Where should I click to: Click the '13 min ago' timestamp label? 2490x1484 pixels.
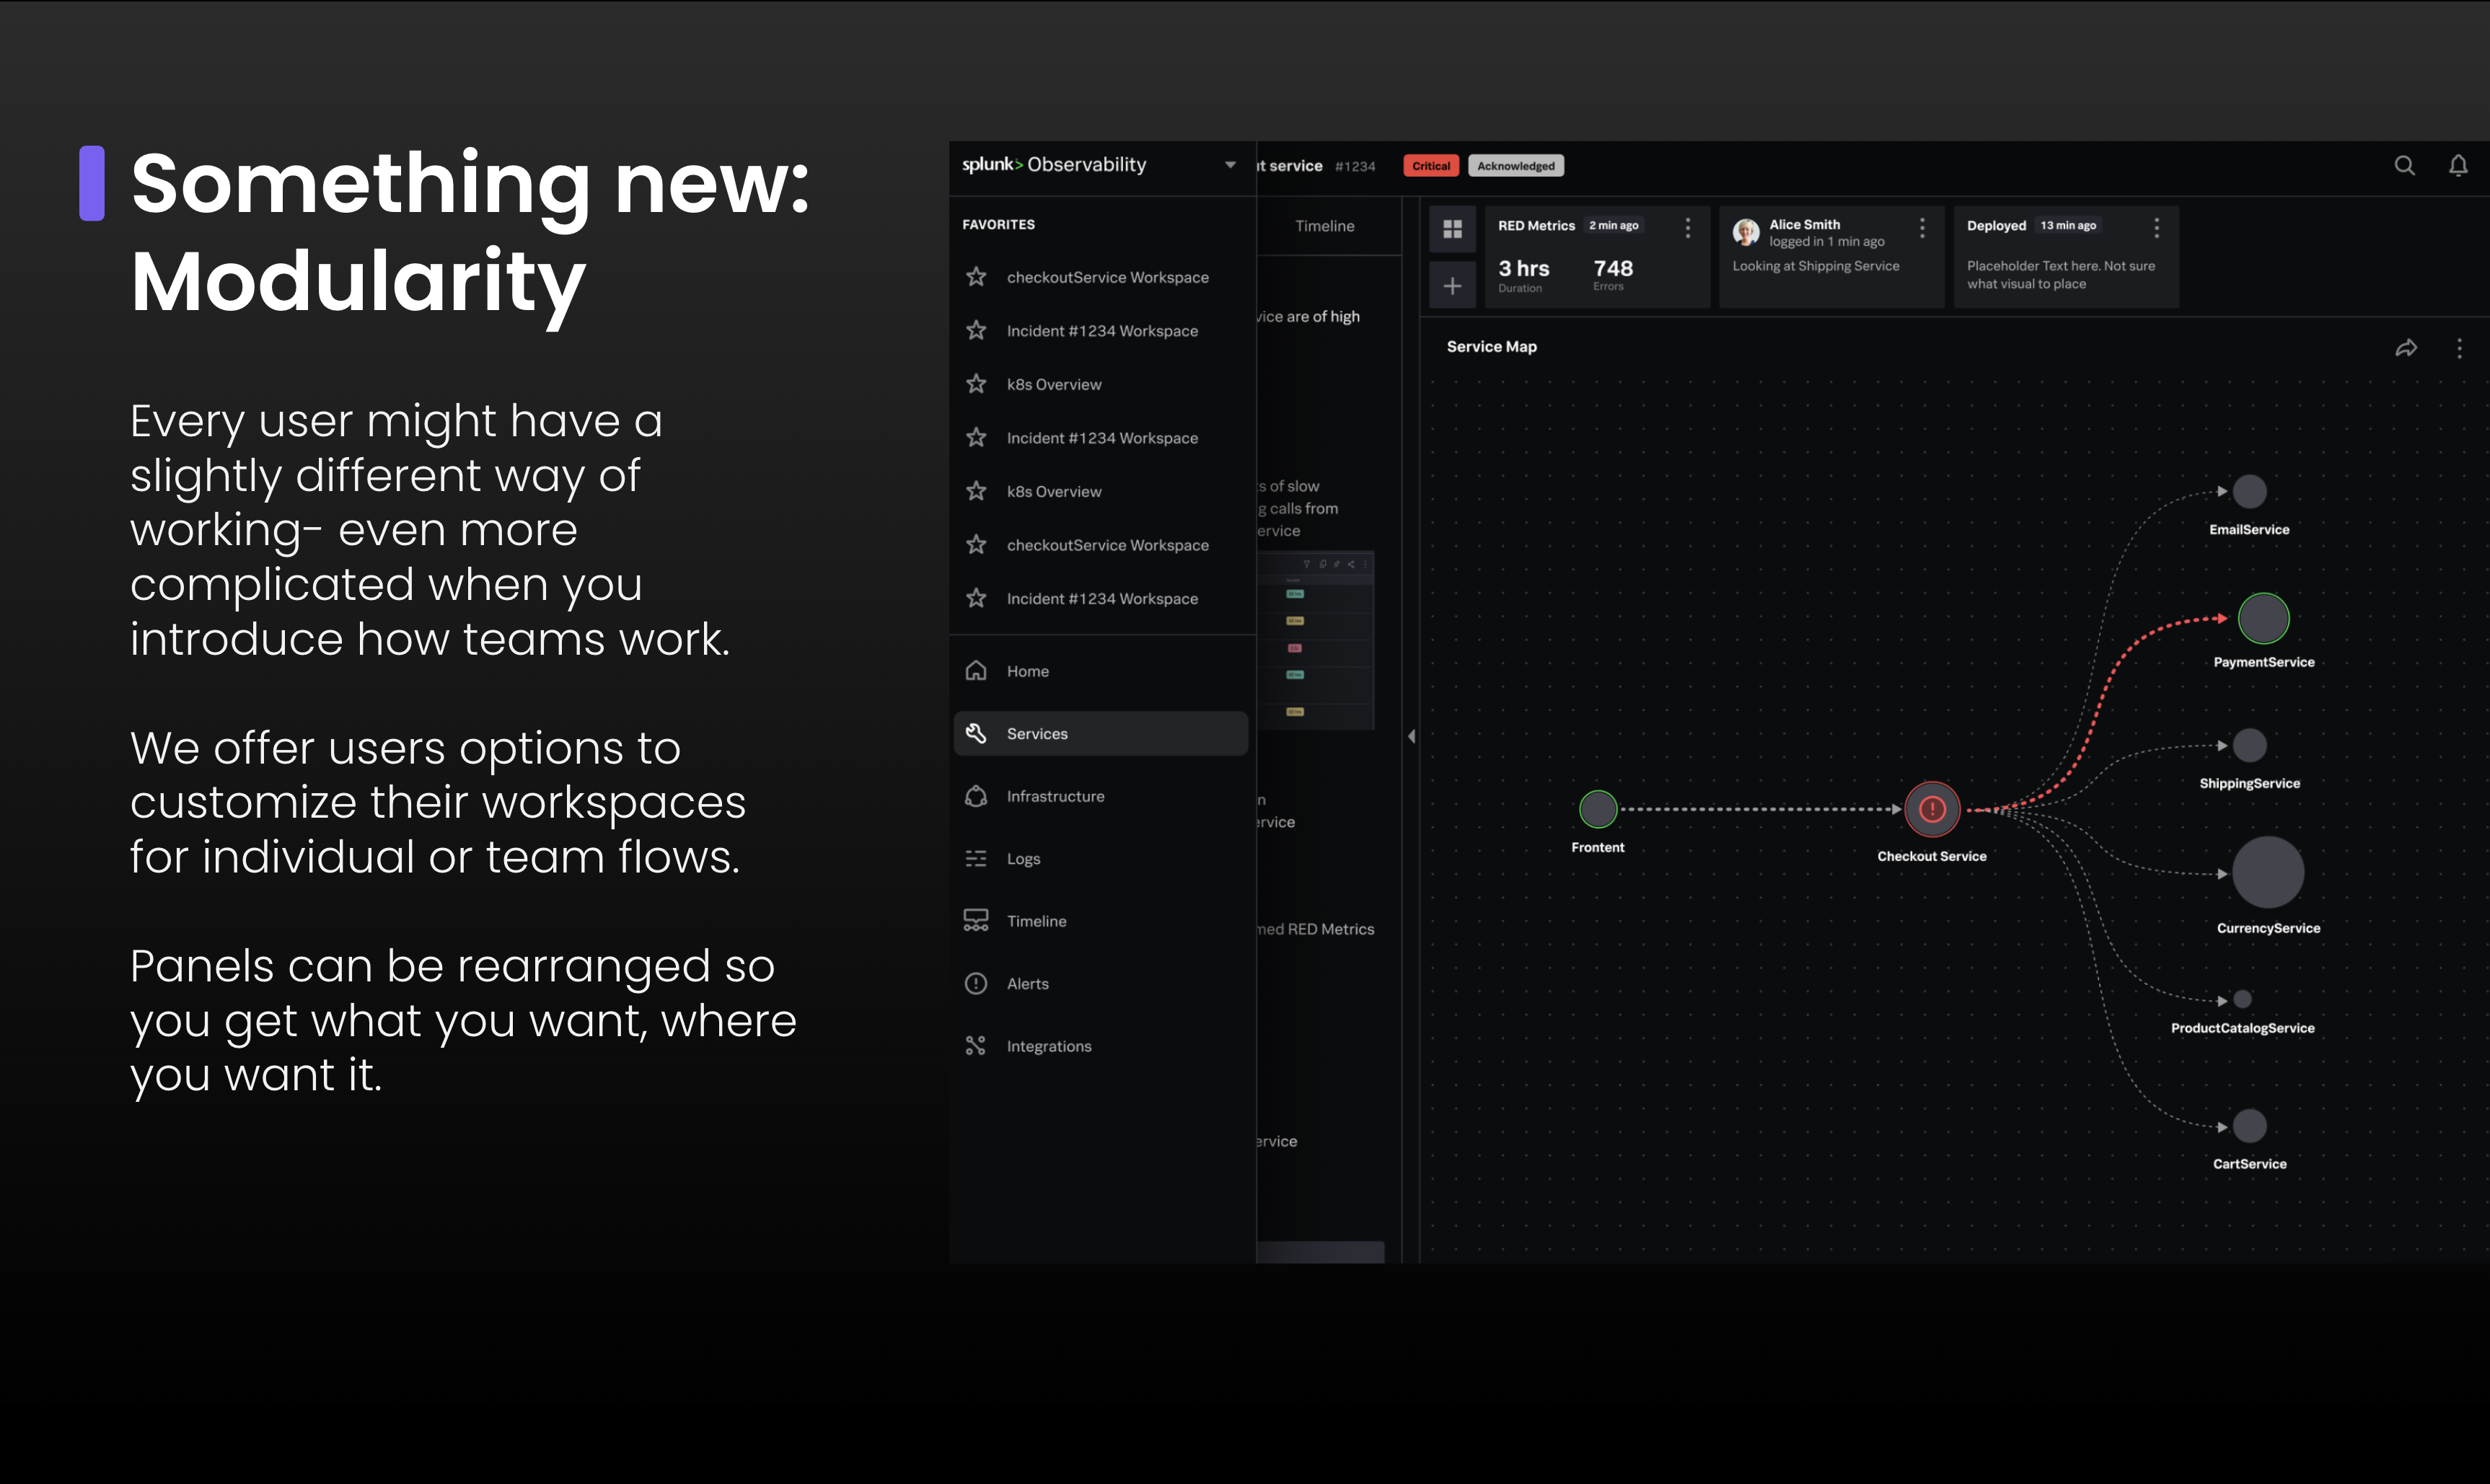click(x=2067, y=226)
